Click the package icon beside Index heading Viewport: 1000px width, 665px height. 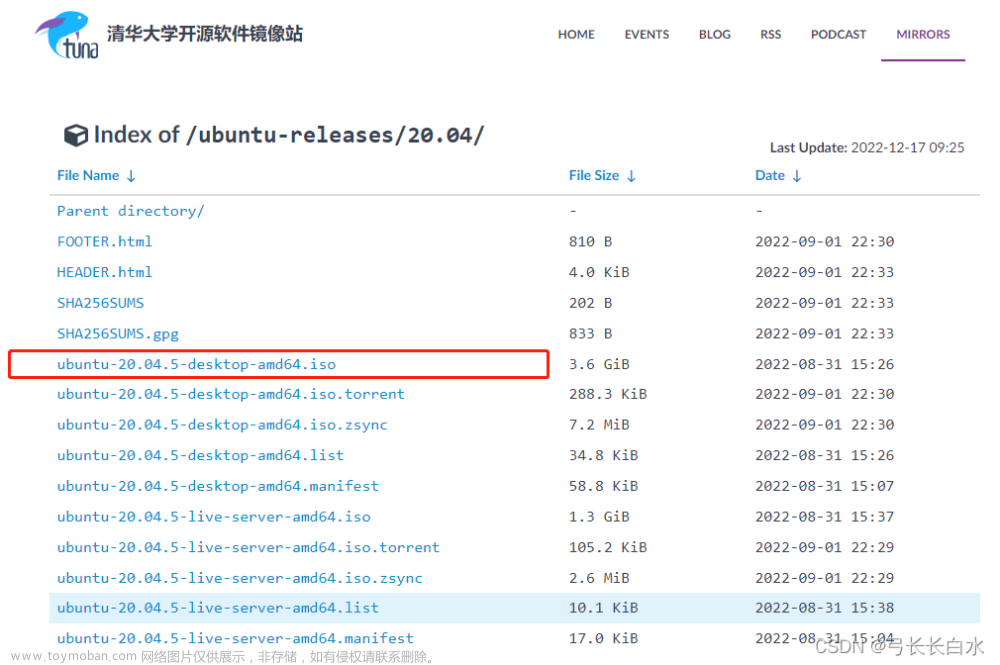click(x=77, y=134)
